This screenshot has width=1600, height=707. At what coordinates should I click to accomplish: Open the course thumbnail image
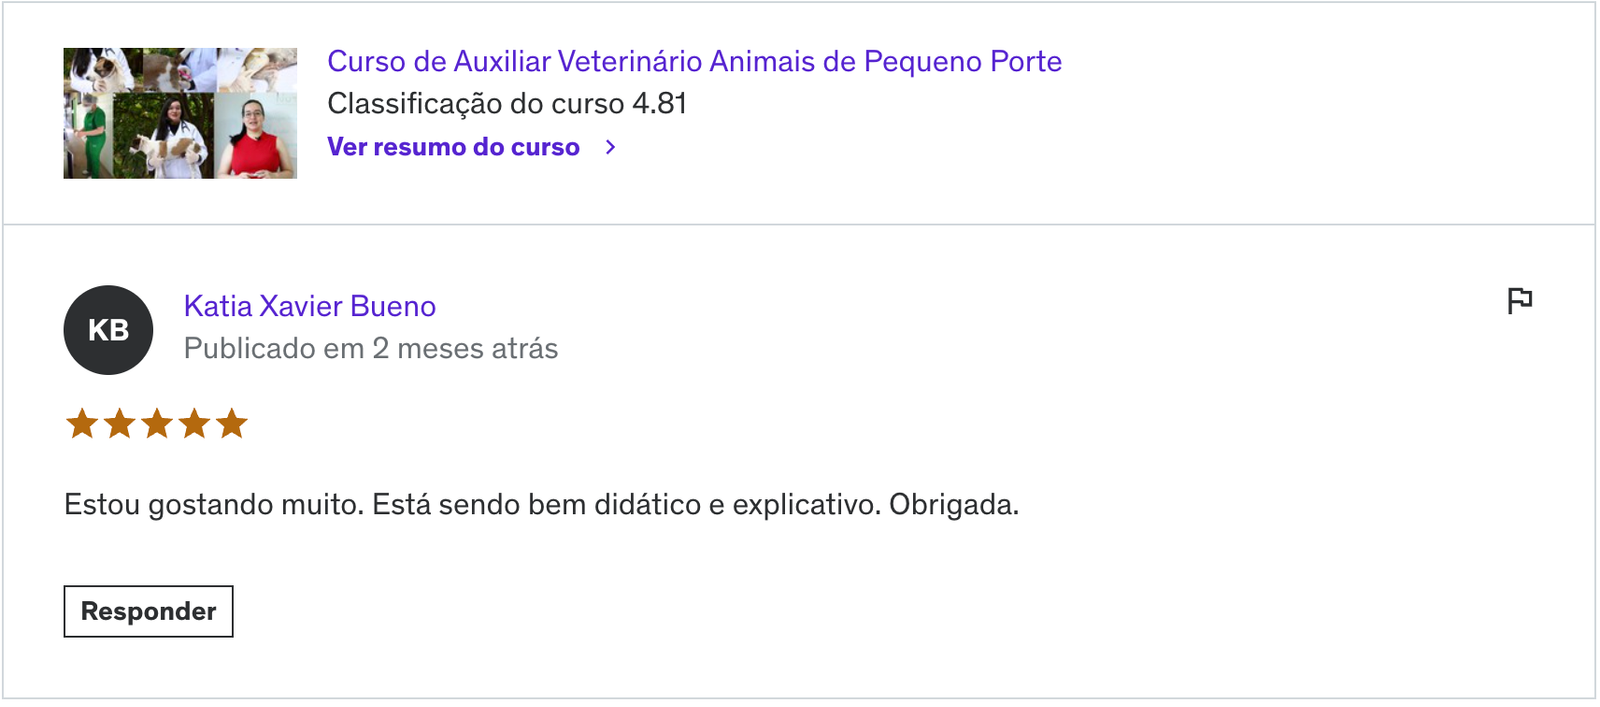pyautogui.click(x=180, y=113)
